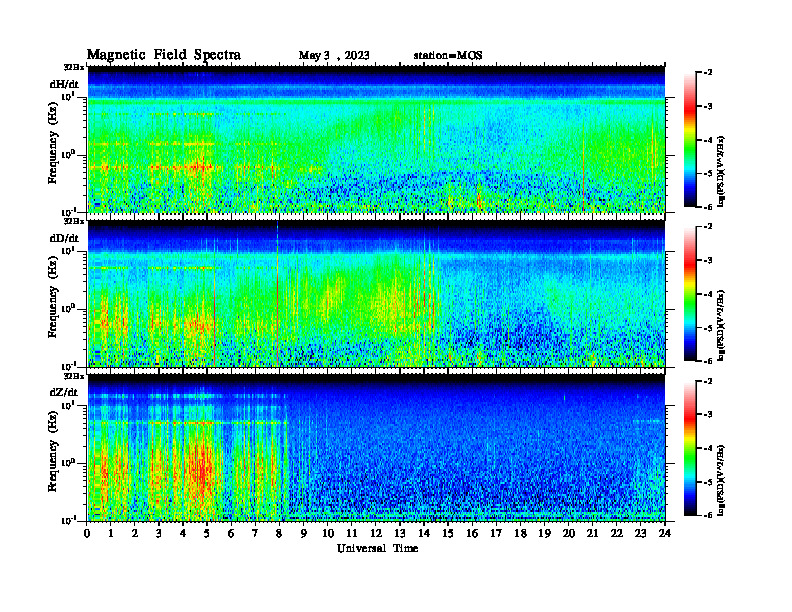Click the "-3" tick on dZ/dt color scale
Viewport: 792px width, 612px height.
tap(708, 415)
